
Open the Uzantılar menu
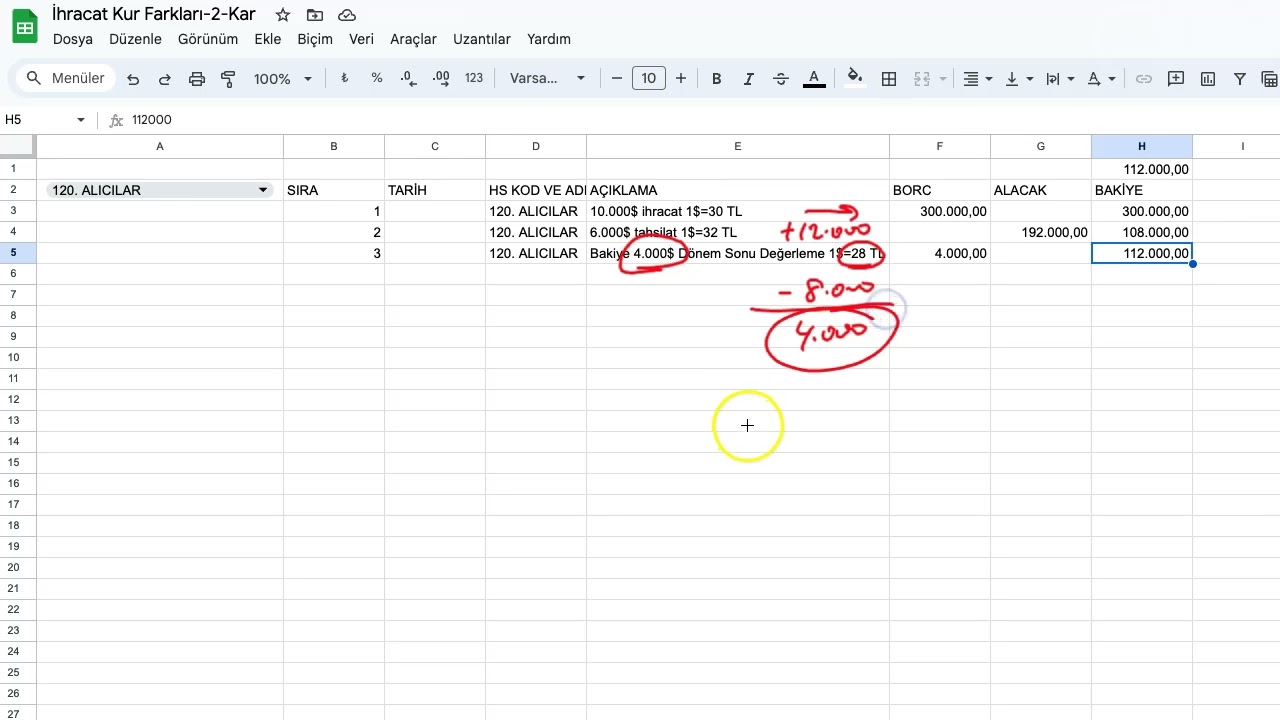pyautogui.click(x=482, y=39)
